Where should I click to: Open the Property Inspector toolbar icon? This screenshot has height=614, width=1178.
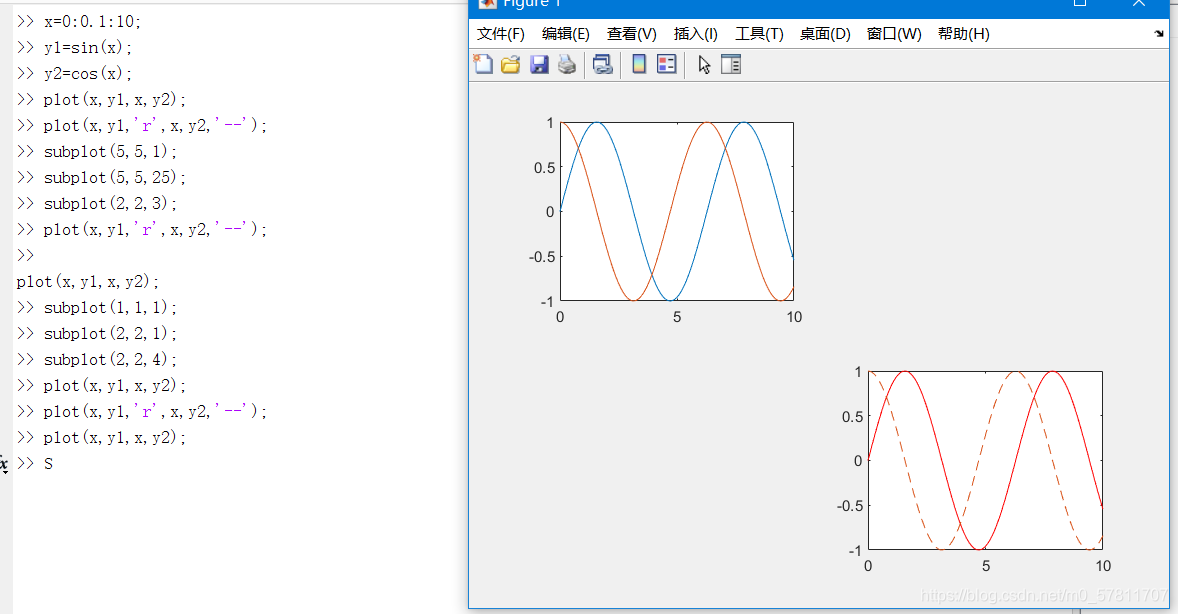(730, 65)
